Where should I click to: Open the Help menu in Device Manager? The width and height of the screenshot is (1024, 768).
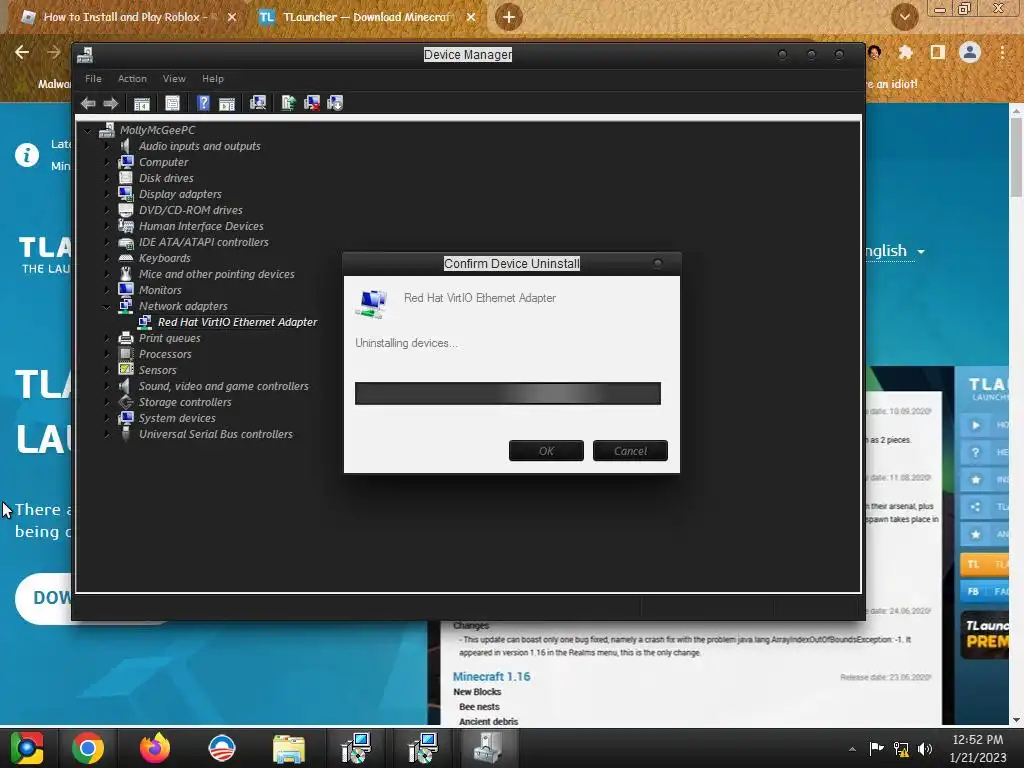point(213,78)
